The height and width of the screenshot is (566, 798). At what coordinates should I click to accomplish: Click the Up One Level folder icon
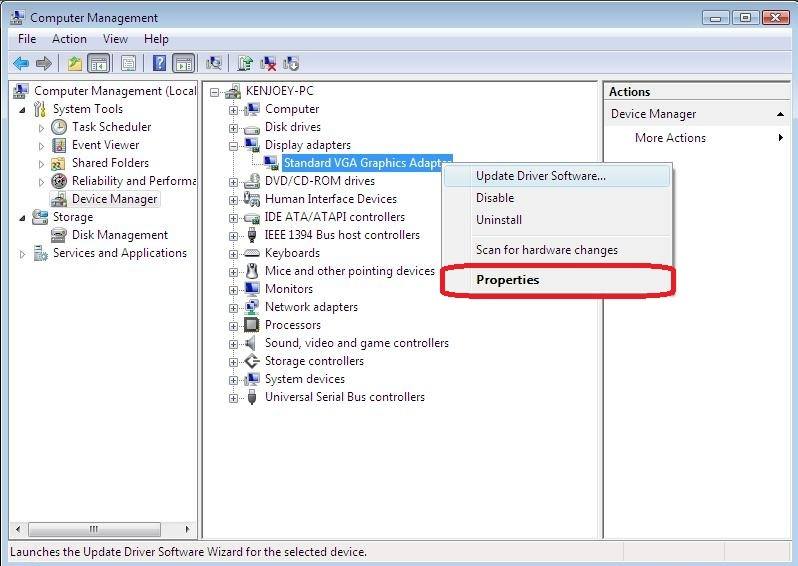coord(74,63)
